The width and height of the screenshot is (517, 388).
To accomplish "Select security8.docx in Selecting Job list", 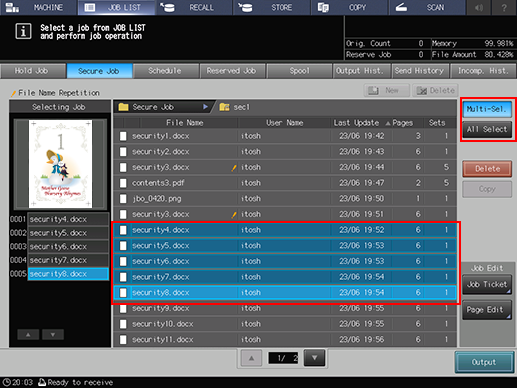I will pyautogui.click(x=68, y=274).
